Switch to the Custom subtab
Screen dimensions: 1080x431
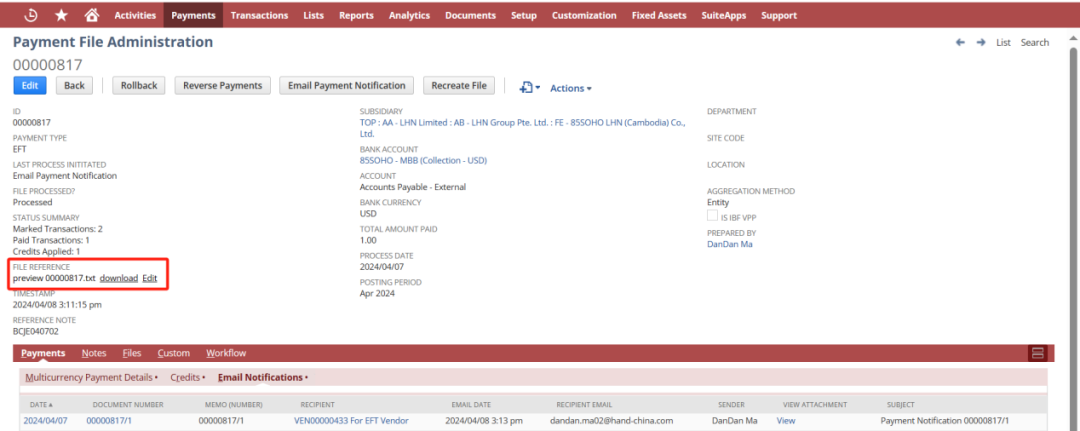[x=174, y=353]
